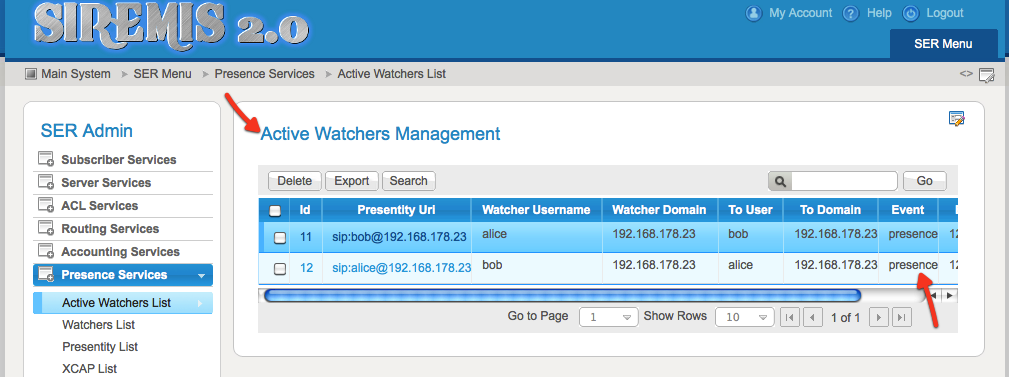Open the Show Rows dropdown
The width and height of the screenshot is (1009, 377).
745,317
